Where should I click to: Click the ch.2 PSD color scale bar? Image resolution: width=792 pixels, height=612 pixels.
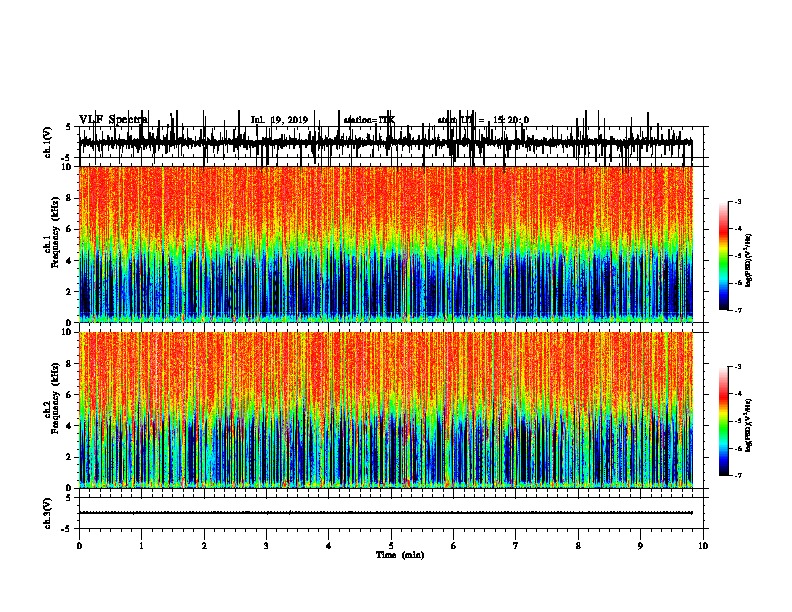(723, 421)
